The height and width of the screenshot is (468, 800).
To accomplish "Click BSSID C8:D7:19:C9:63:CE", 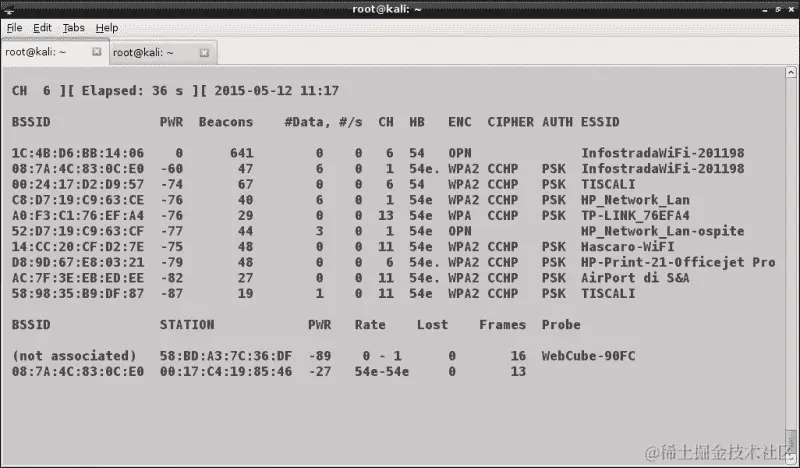I will 78,200.
